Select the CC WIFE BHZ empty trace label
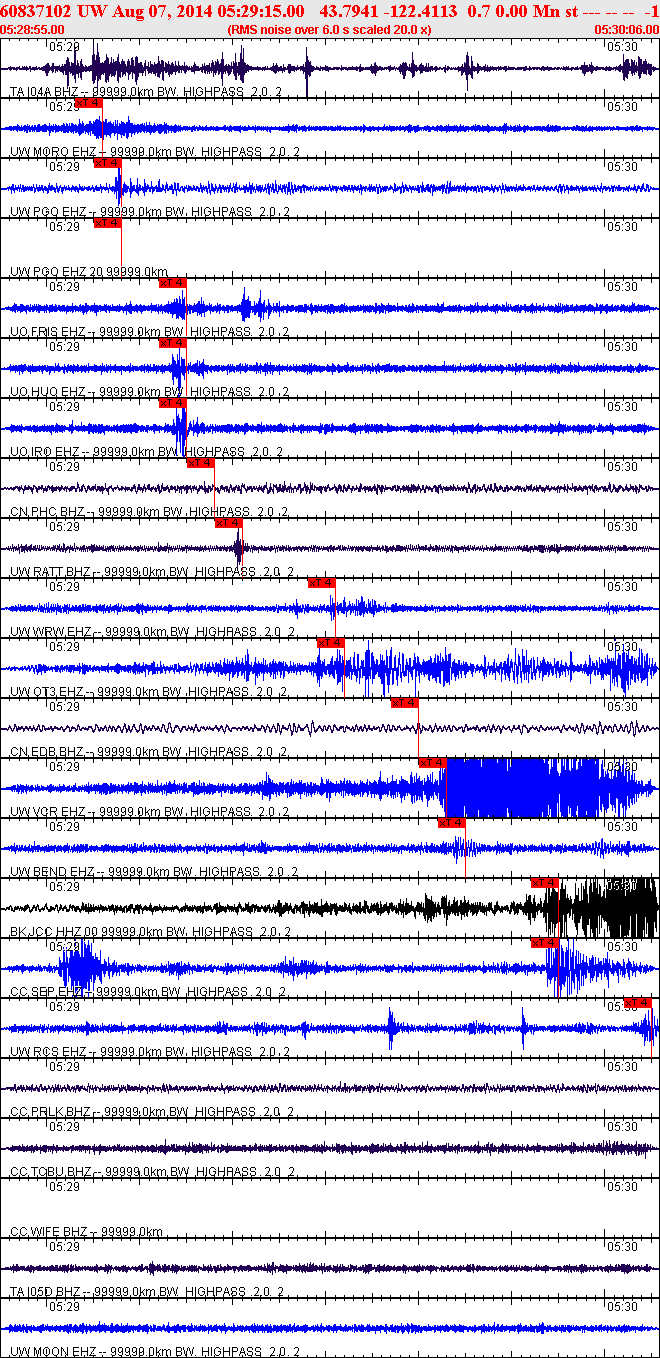Viewport: 660px width, 1358px height. tap(86, 1231)
